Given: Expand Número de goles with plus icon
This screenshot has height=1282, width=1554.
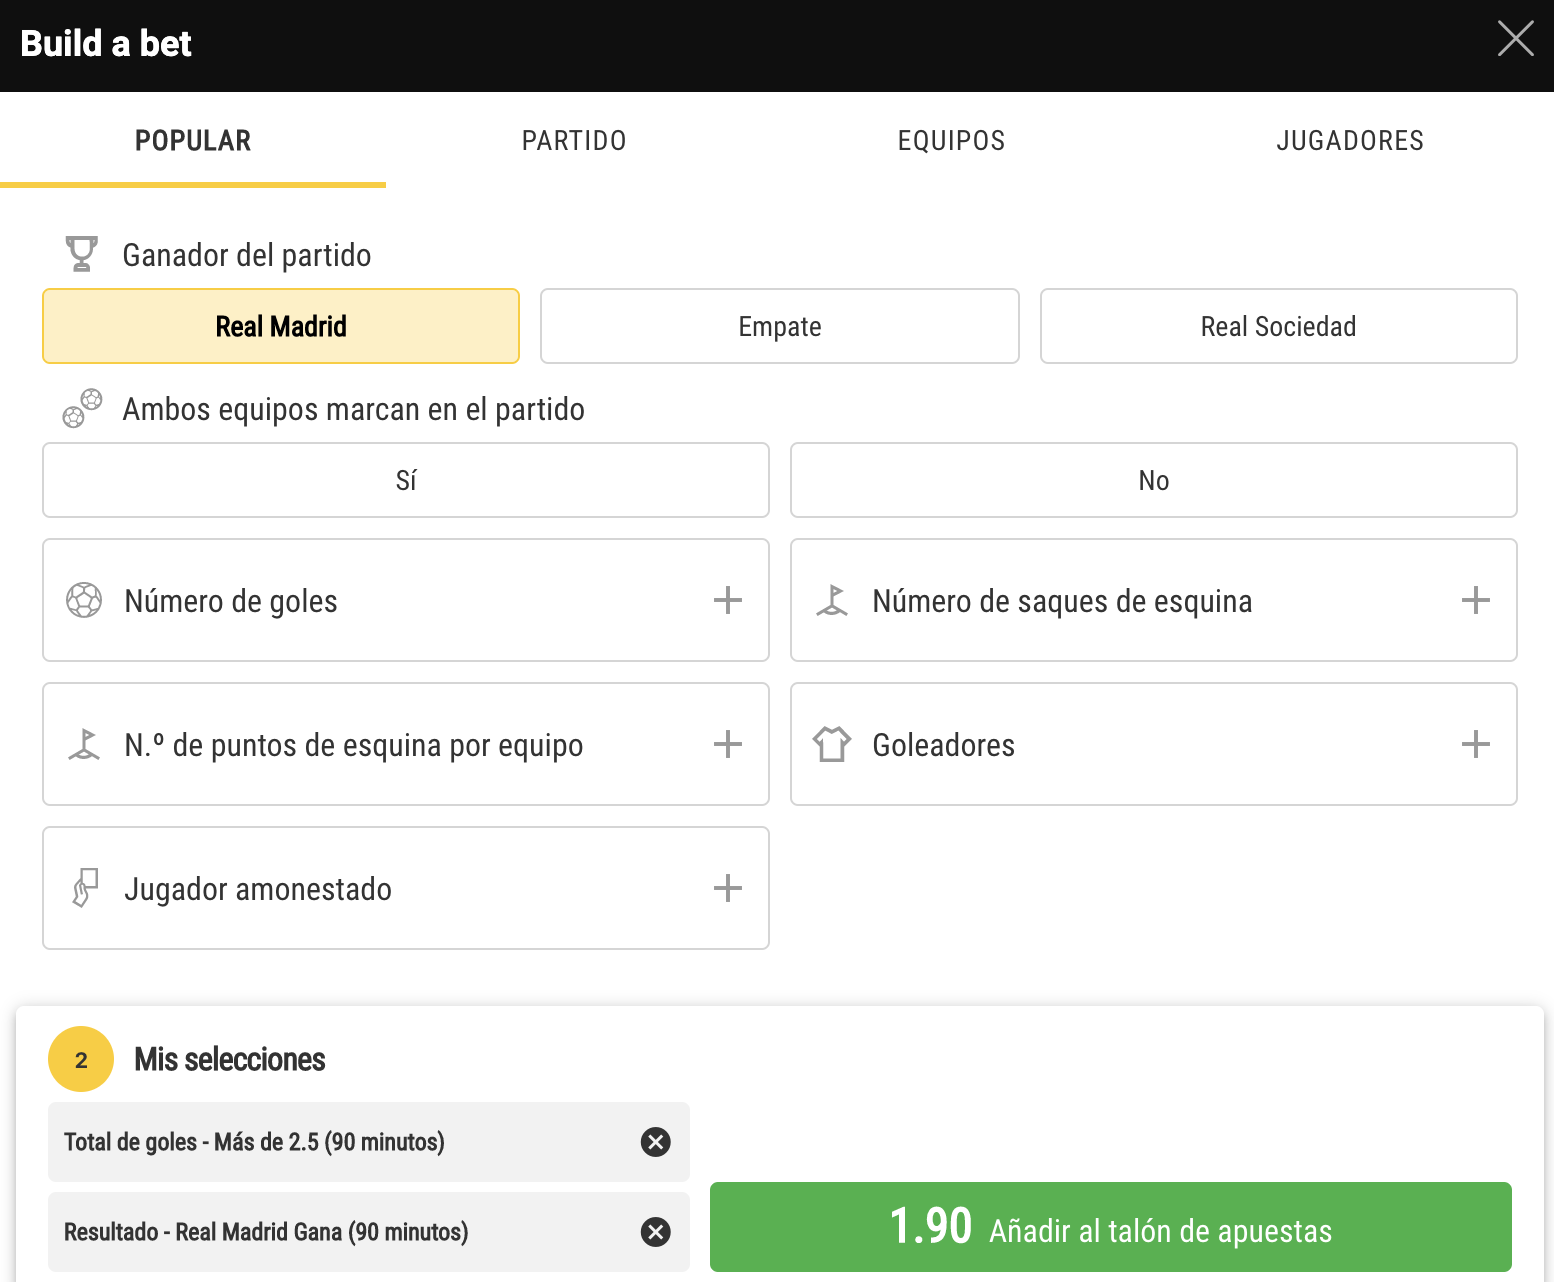Looking at the screenshot, I should (x=728, y=600).
